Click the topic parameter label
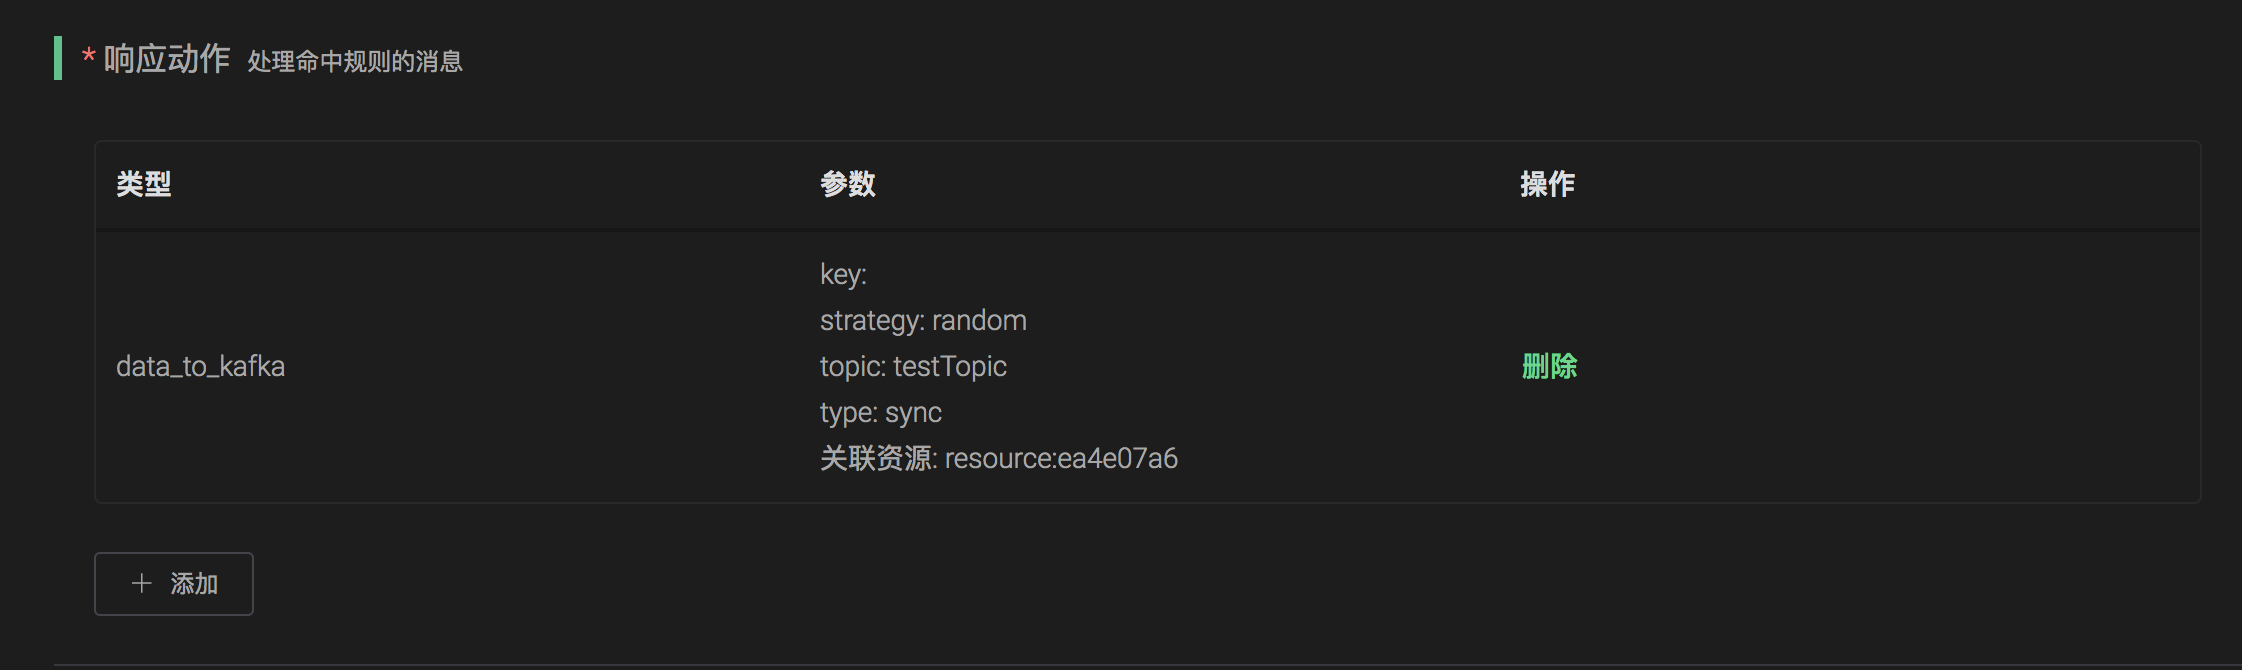The image size is (2242, 670). (x=852, y=367)
